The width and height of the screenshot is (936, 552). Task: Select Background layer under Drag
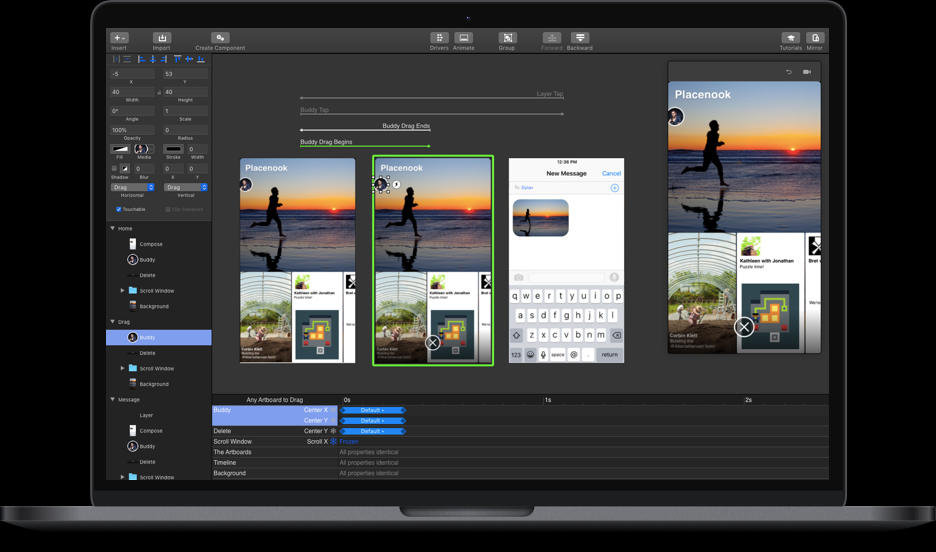click(159, 384)
